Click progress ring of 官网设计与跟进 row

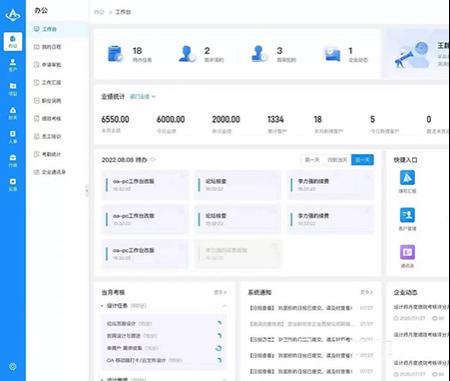(219, 336)
